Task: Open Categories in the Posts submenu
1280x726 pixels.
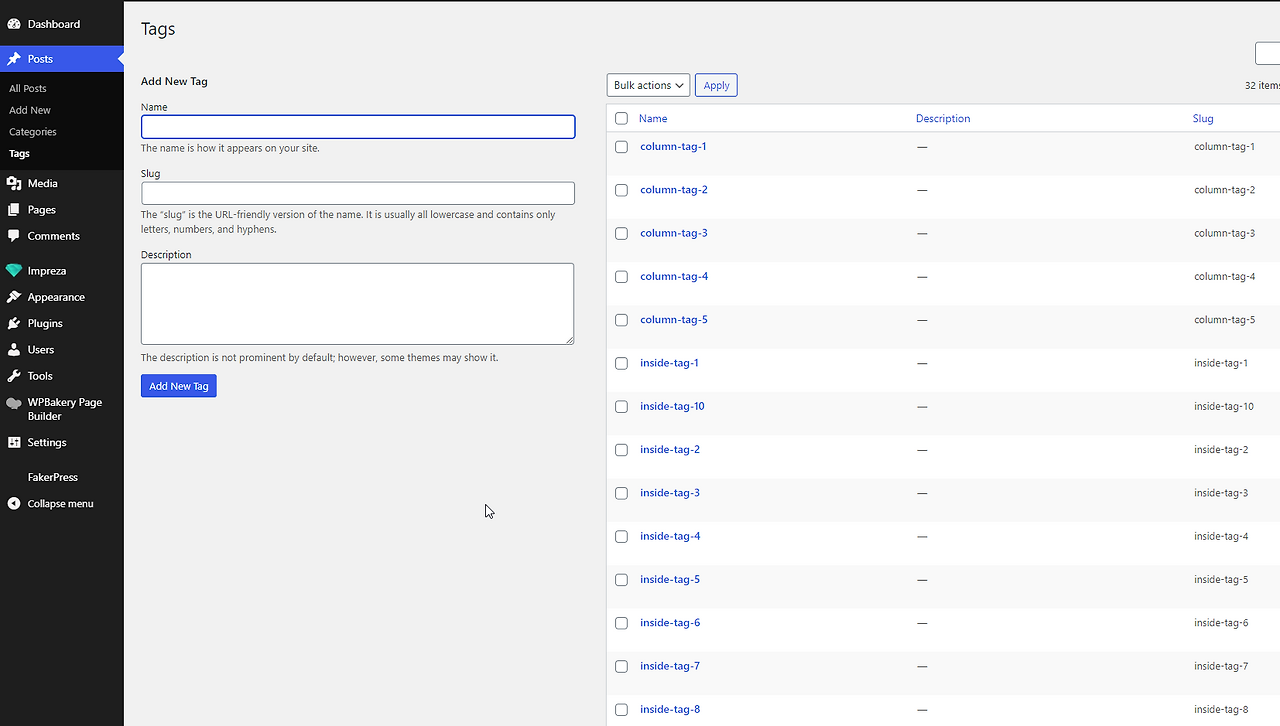Action: pyautogui.click(x=33, y=132)
